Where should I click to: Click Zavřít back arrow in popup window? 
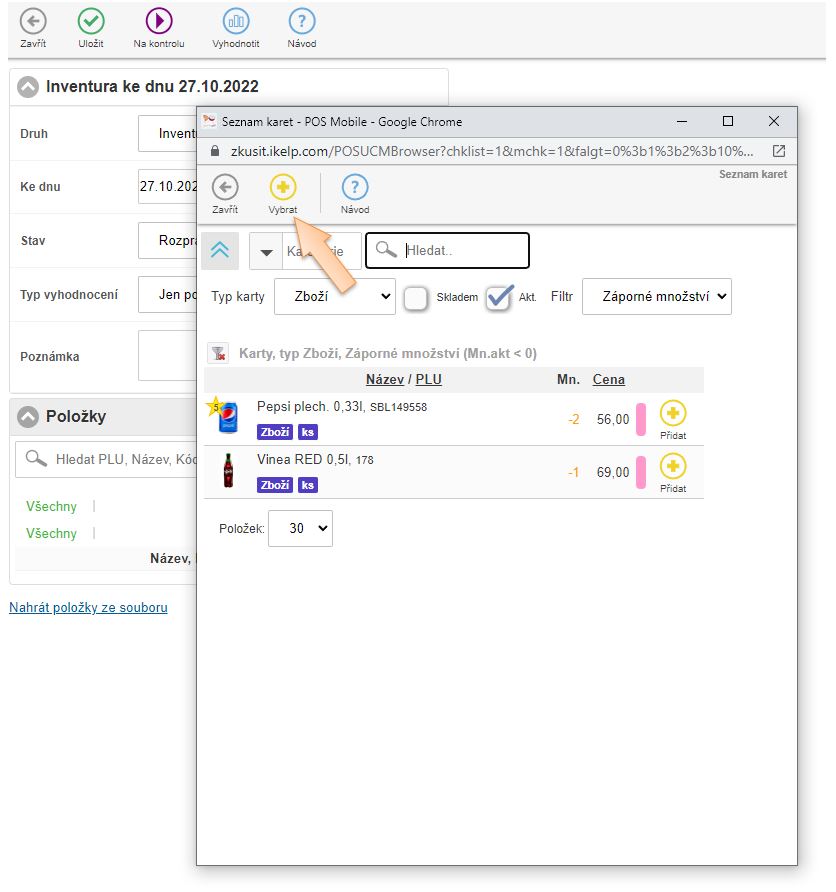pyautogui.click(x=226, y=187)
